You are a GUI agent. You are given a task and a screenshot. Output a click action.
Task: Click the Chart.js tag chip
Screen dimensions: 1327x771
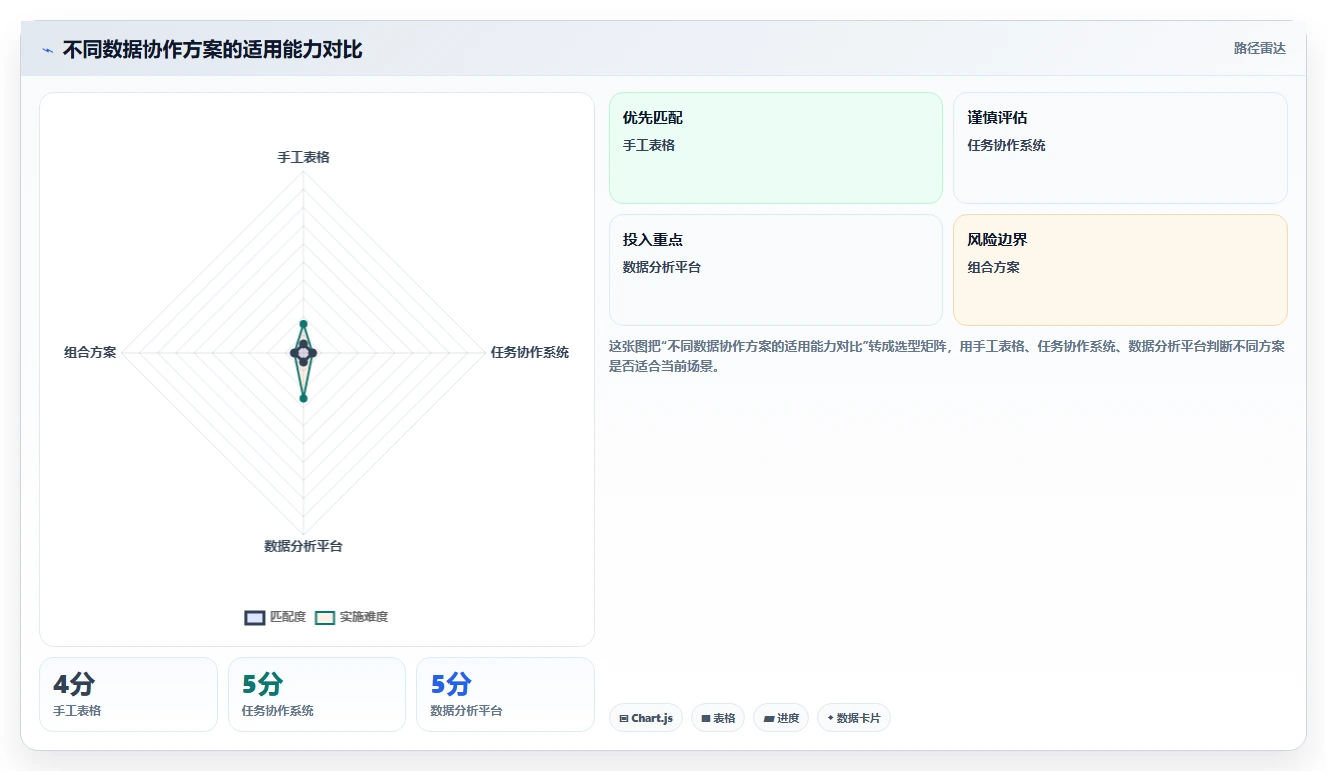[646, 718]
